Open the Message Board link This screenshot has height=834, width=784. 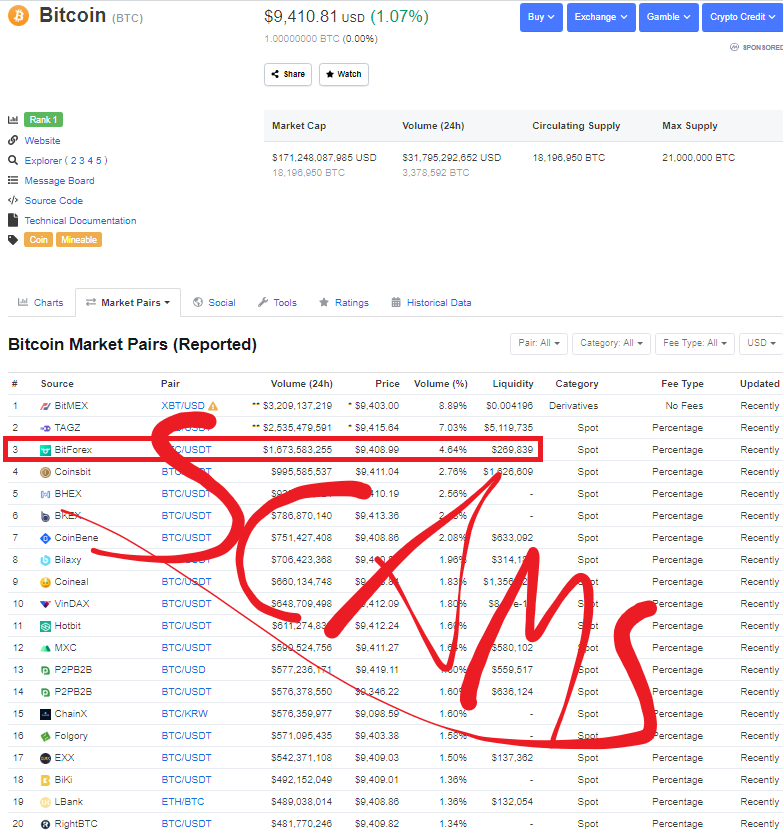[x=60, y=181]
